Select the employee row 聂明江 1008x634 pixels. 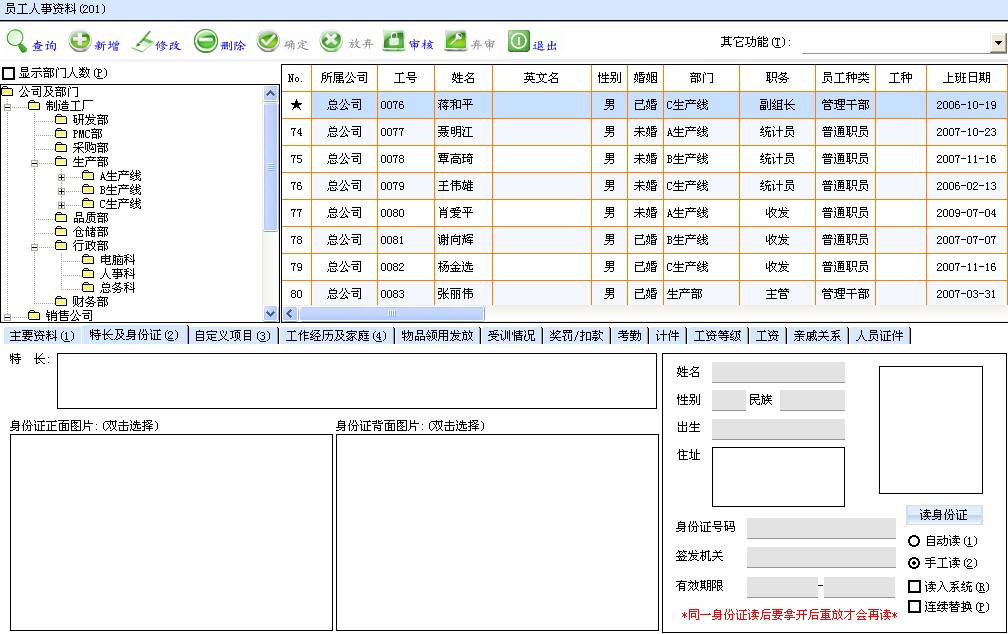point(644,132)
